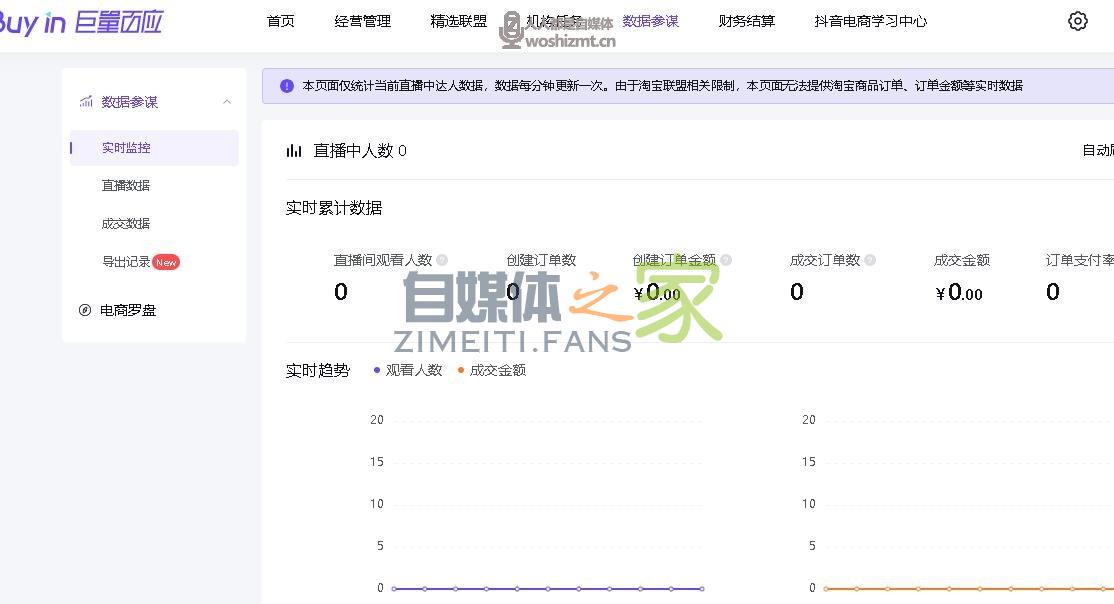This screenshot has height=604, width=1114.
Task: Open the settings gear icon
Action: click(x=1077, y=21)
